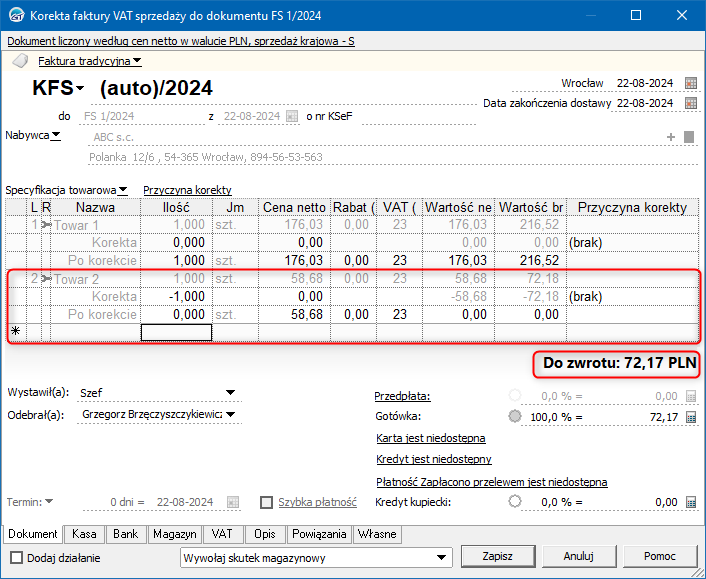Switch to the Własne tab

click(377, 534)
